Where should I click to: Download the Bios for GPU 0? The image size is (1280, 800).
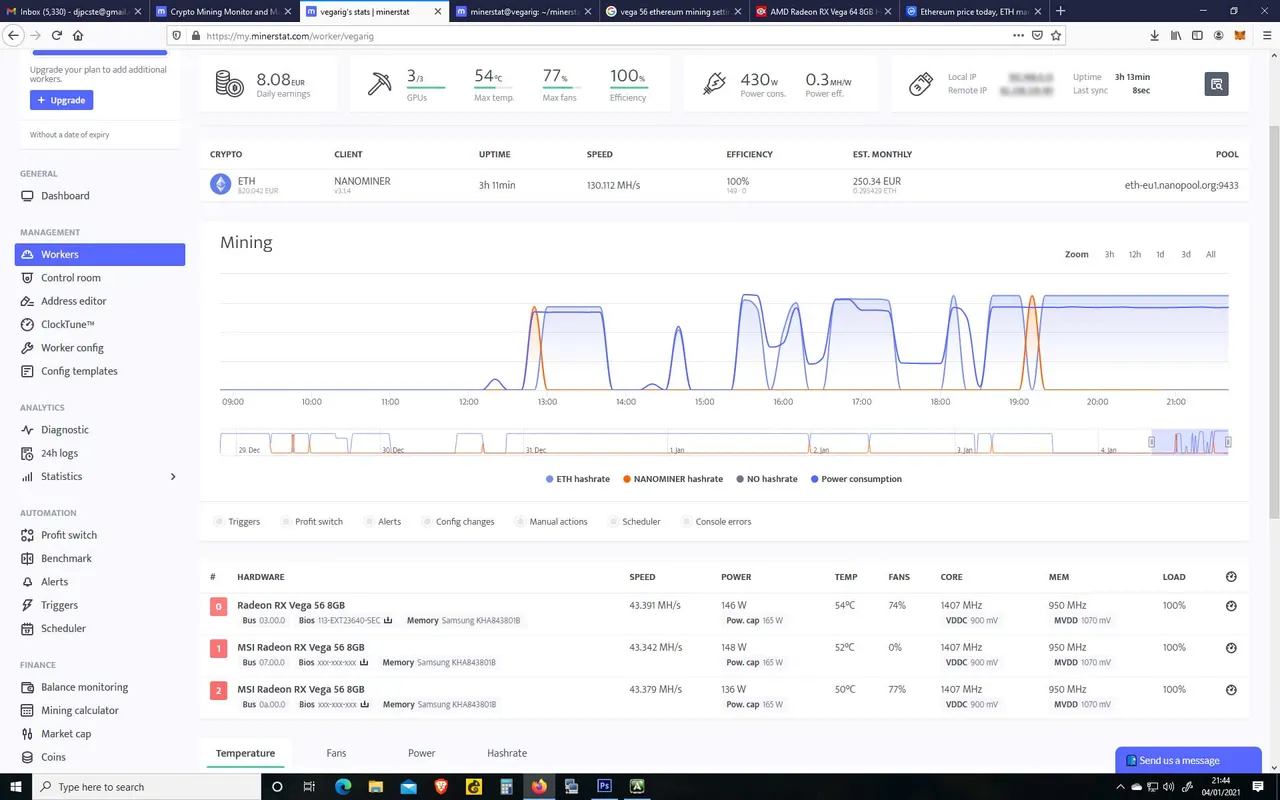(x=388, y=620)
